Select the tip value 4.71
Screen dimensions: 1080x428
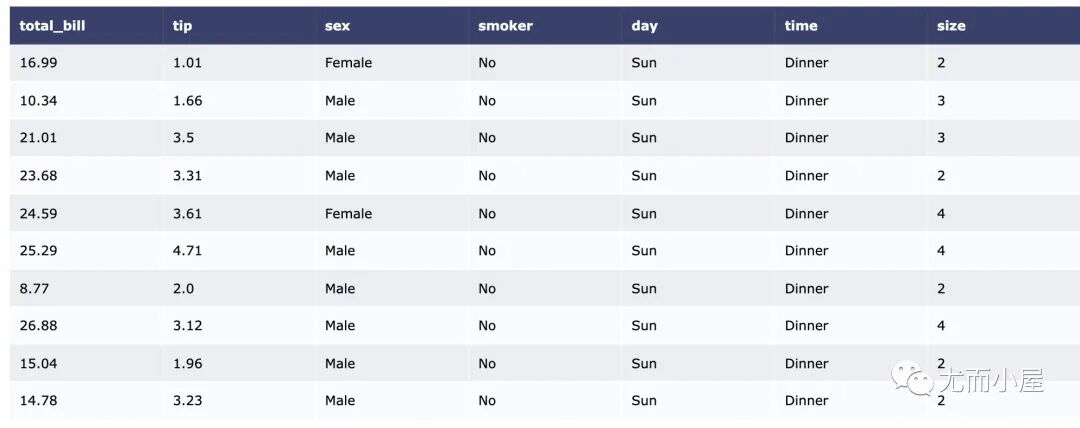click(x=187, y=251)
